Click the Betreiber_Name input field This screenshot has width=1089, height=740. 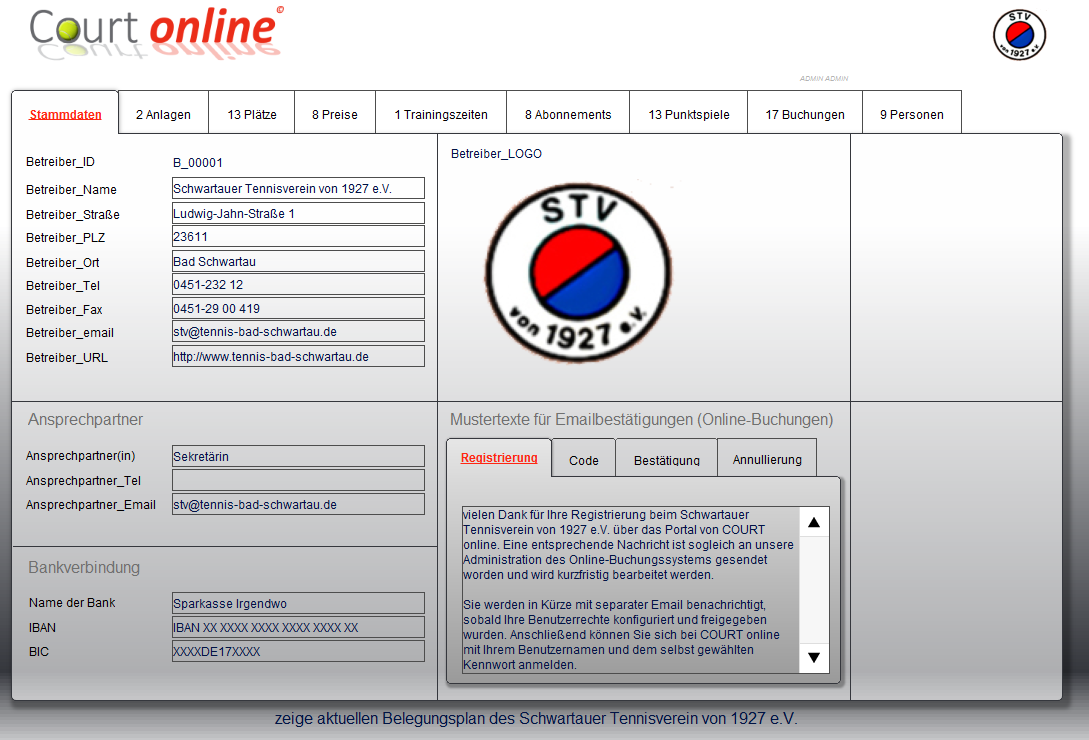tap(298, 188)
